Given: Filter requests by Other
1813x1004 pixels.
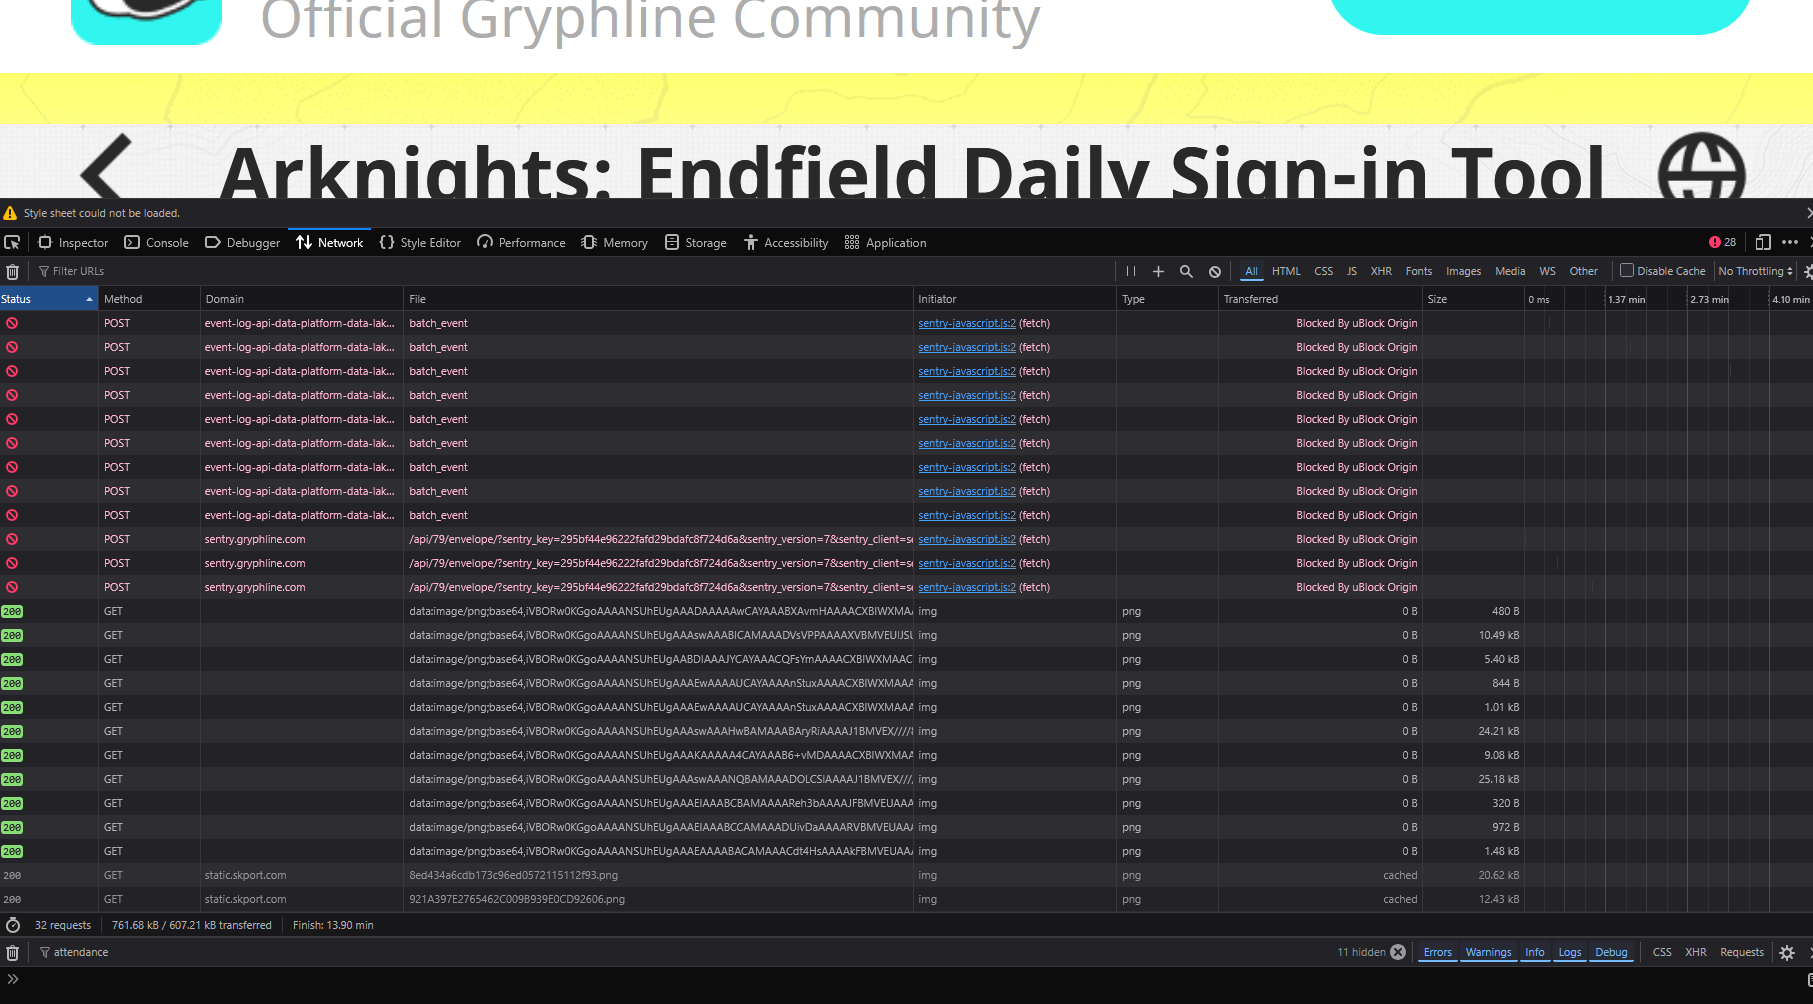Looking at the screenshot, I should [1583, 271].
